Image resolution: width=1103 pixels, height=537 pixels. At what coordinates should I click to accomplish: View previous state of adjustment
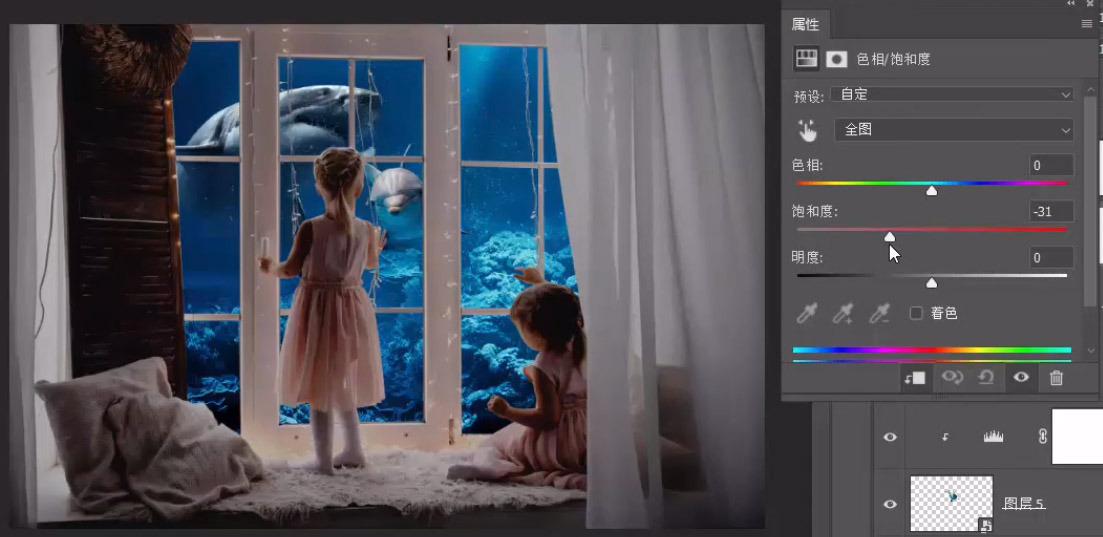952,378
